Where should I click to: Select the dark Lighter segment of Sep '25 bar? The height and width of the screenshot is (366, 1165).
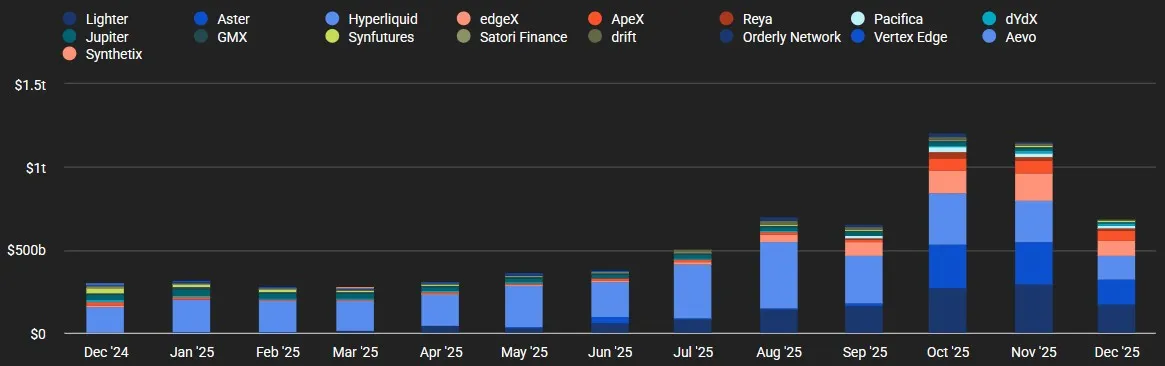coord(863,320)
